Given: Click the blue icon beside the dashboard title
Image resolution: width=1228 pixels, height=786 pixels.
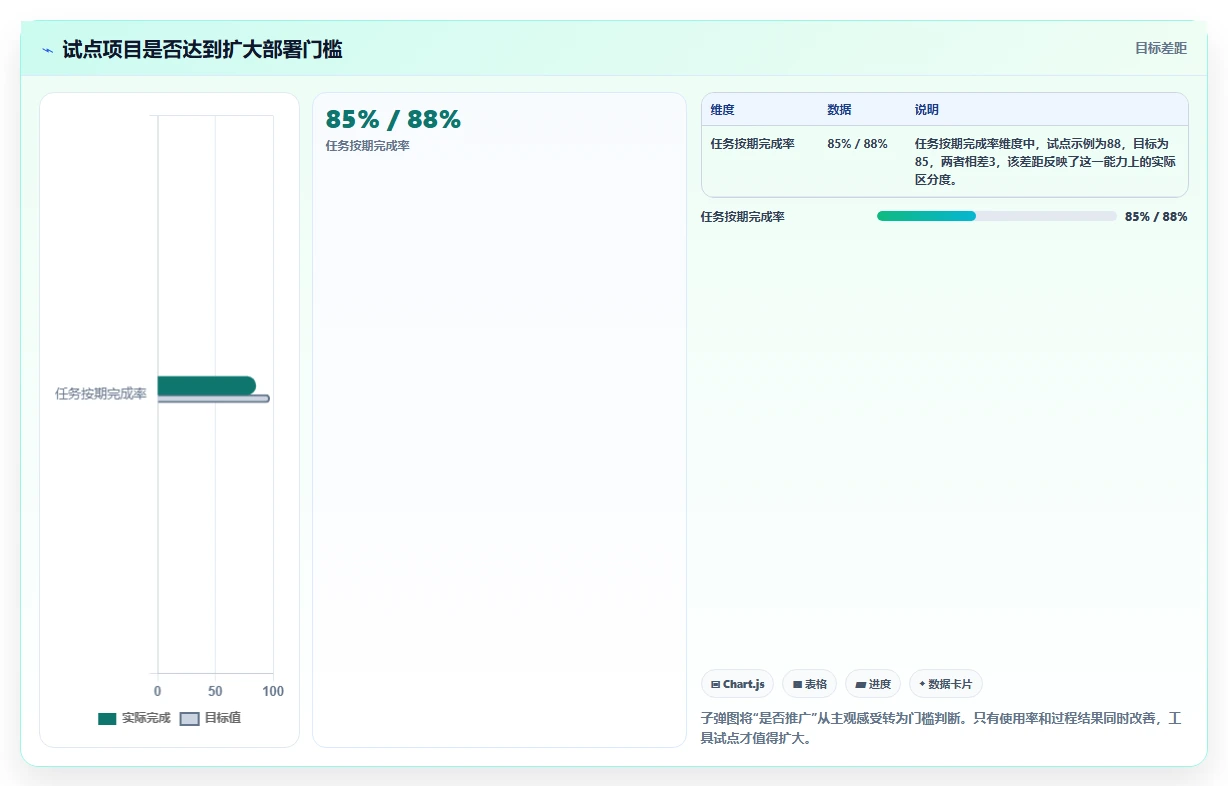Looking at the screenshot, I should [47, 50].
